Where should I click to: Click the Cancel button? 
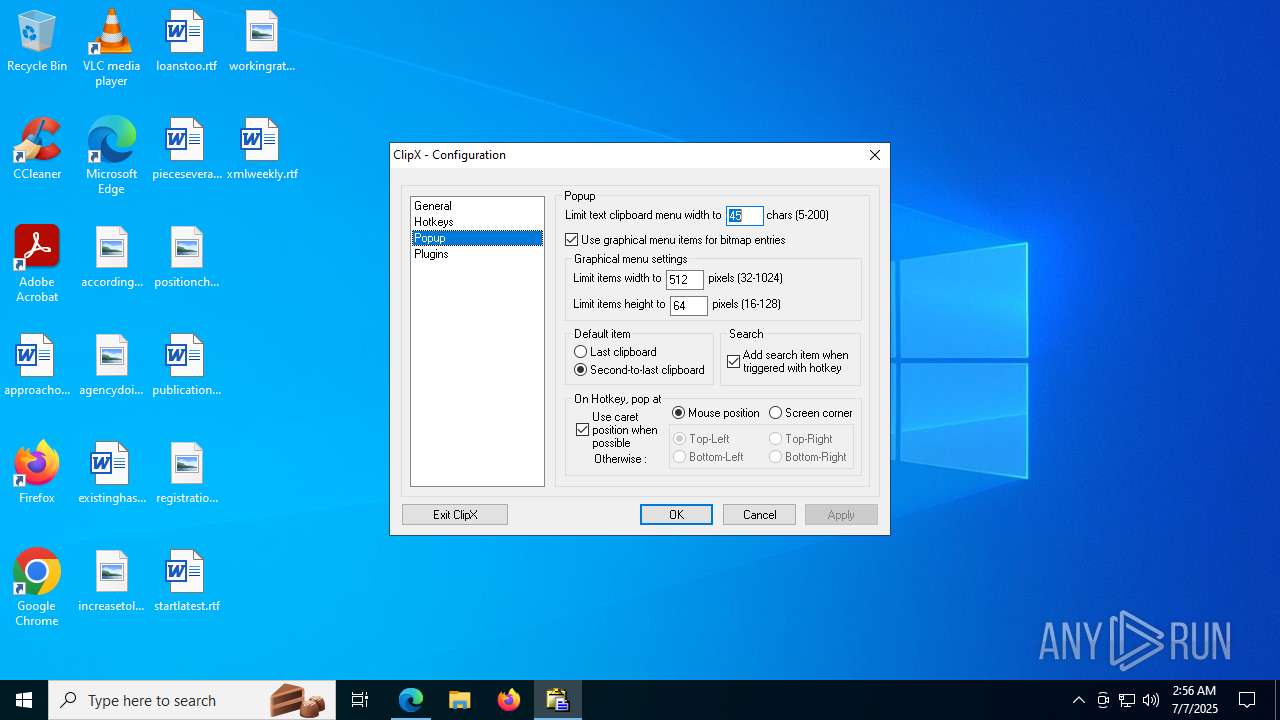point(759,515)
